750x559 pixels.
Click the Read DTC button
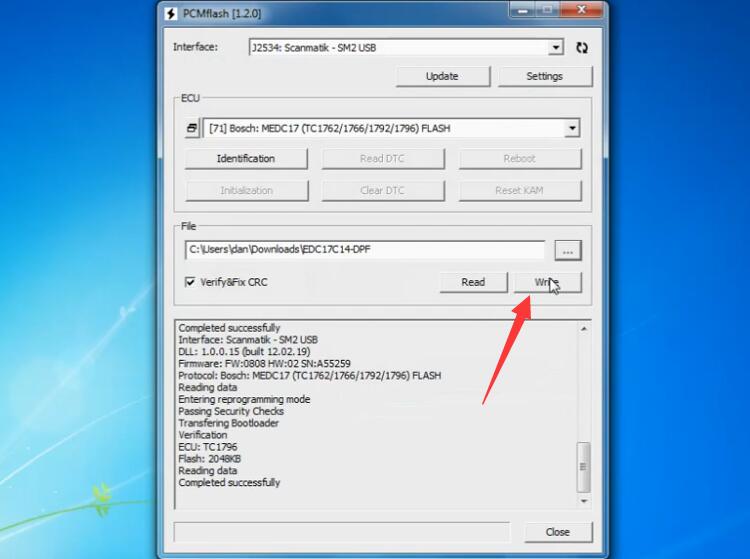pyautogui.click(x=383, y=159)
